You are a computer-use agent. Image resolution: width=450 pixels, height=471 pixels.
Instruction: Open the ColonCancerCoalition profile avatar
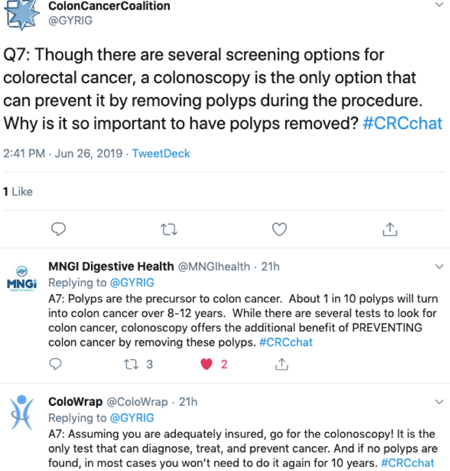click(22, 15)
